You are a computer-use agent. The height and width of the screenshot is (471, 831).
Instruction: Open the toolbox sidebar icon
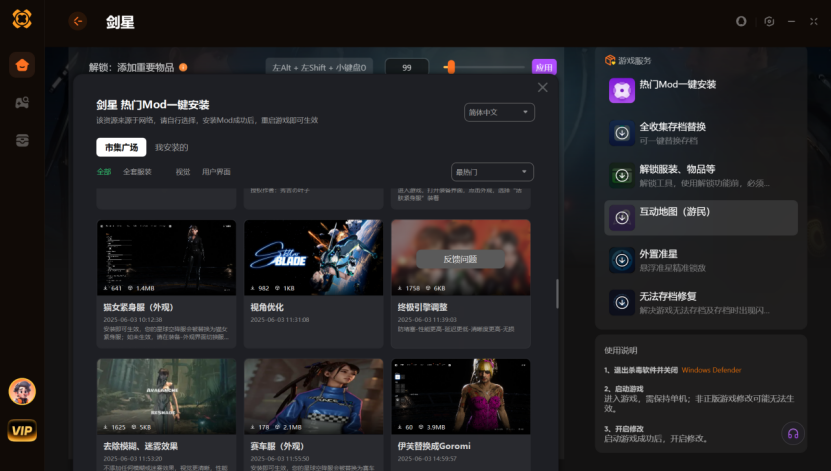22,140
